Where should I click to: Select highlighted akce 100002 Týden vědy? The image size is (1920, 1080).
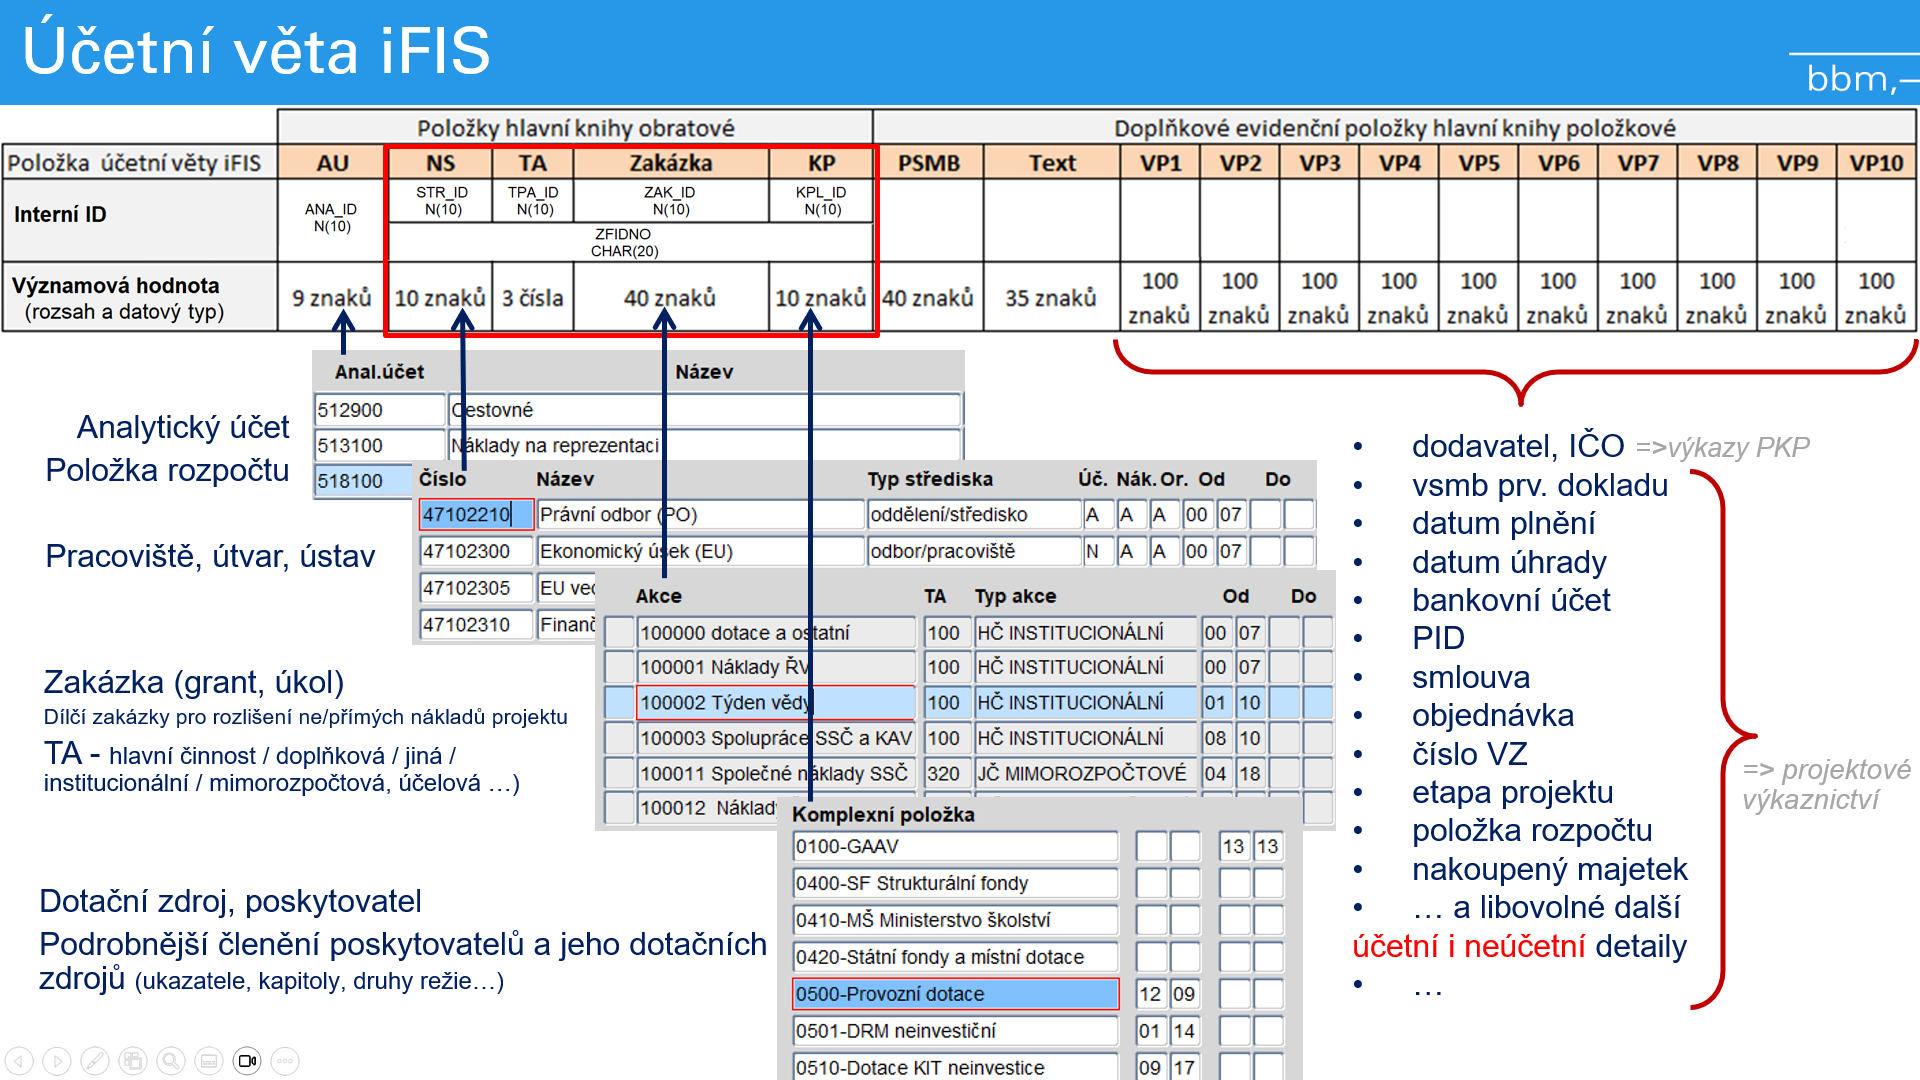point(776,702)
